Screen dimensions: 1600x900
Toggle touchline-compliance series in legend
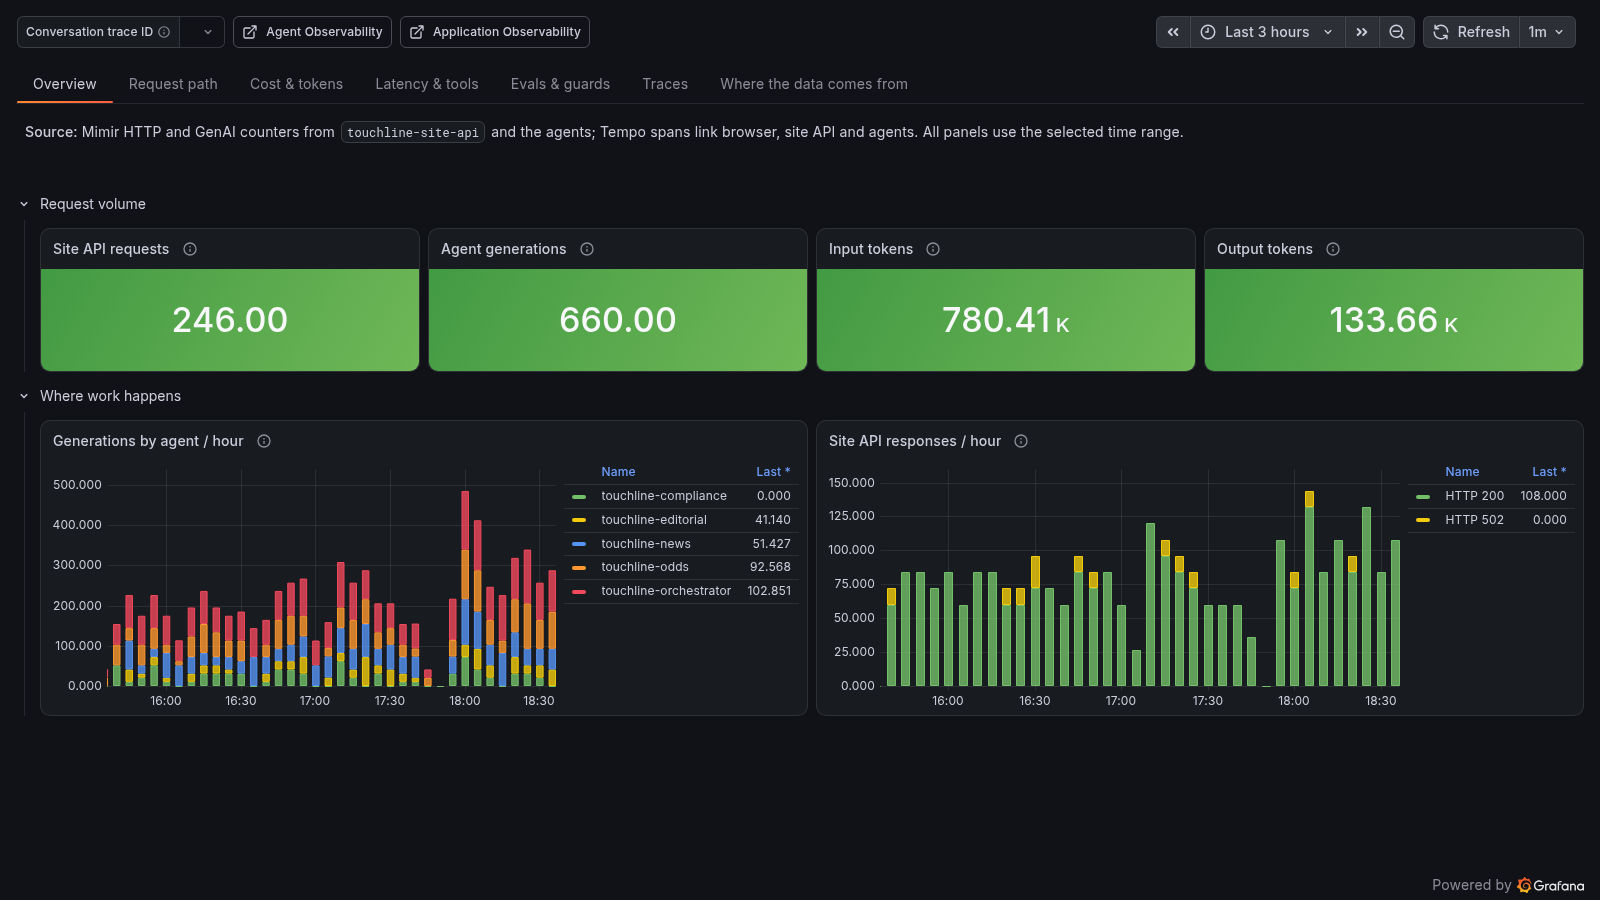click(x=664, y=496)
